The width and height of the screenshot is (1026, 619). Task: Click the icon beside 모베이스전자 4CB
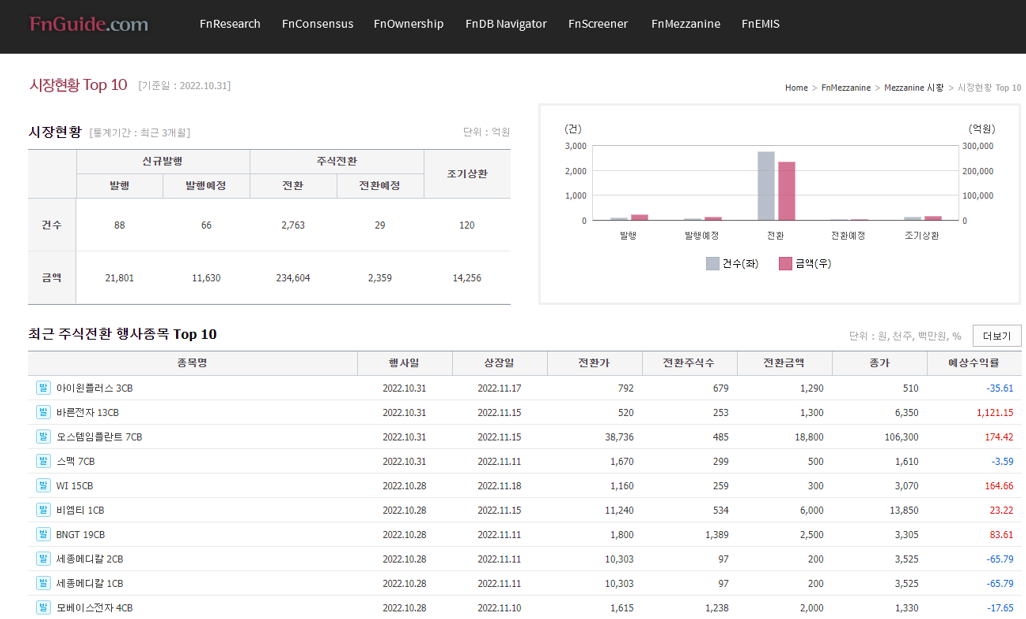point(43,607)
